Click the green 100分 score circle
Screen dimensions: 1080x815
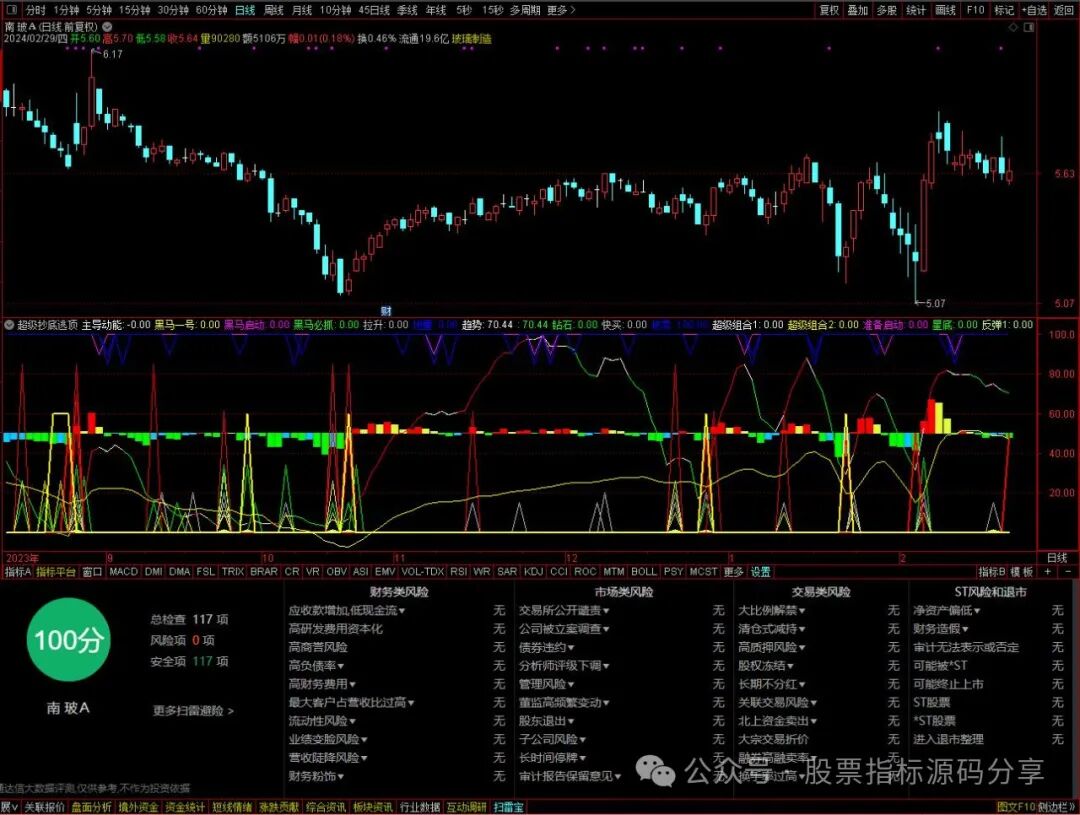(x=68, y=640)
